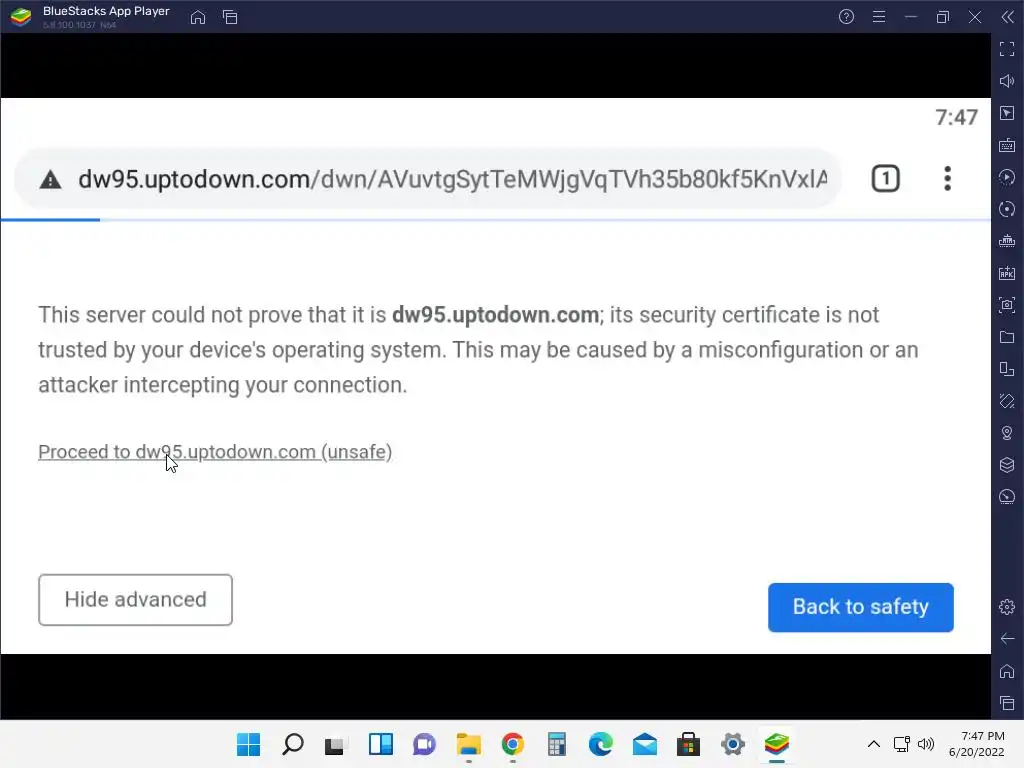Click Hide advanced button
The height and width of the screenshot is (768, 1024).
coord(135,600)
